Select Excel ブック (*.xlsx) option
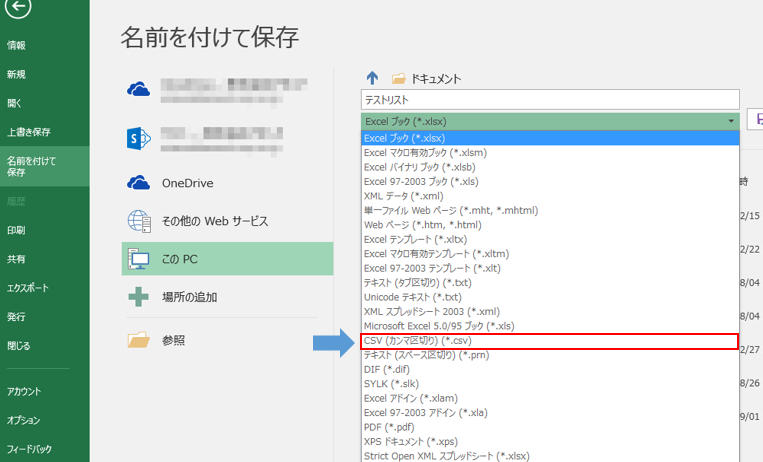This screenshot has height=462, width=763. pyautogui.click(x=550, y=138)
